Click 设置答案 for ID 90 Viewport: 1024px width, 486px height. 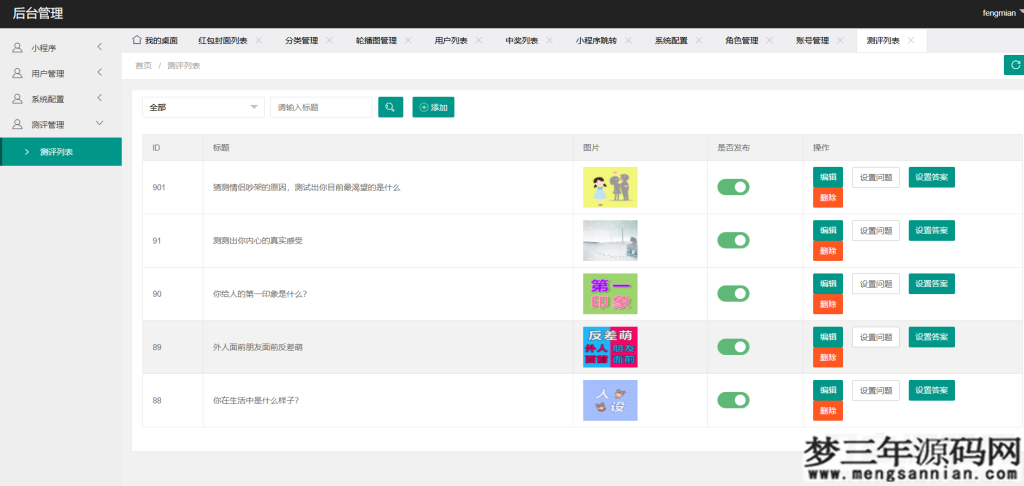(x=932, y=284)
